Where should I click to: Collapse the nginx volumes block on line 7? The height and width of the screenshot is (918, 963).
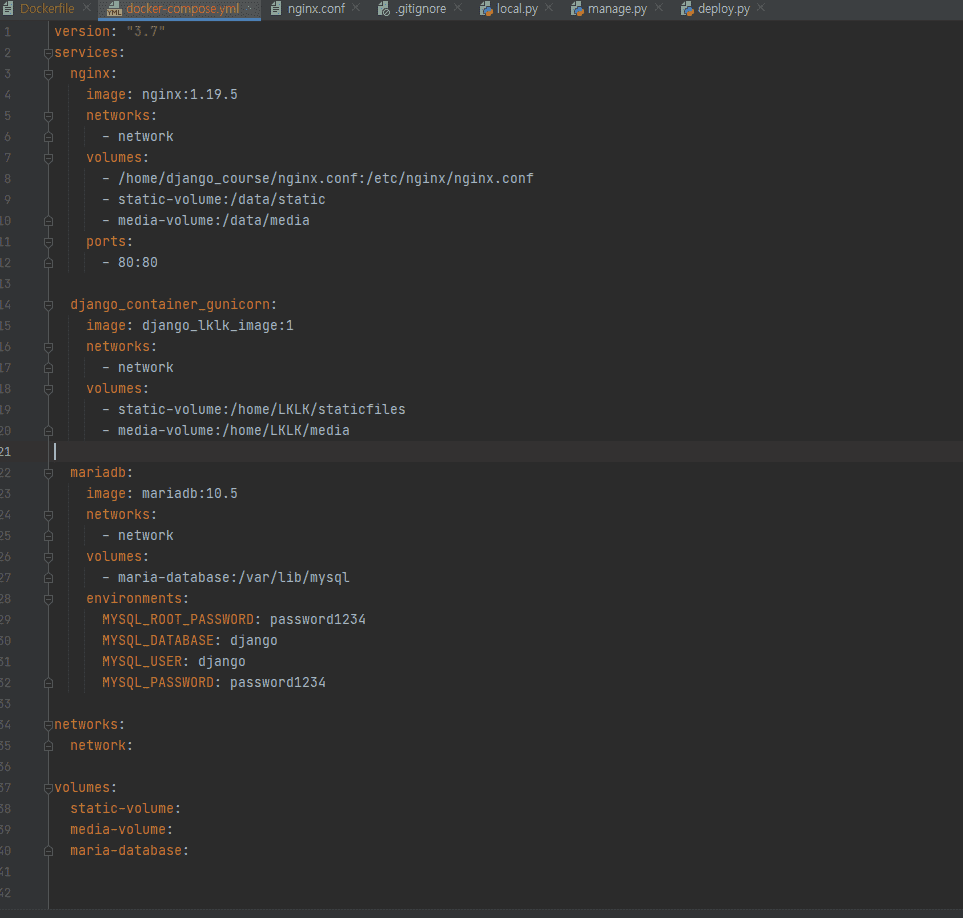coord(49,158)
